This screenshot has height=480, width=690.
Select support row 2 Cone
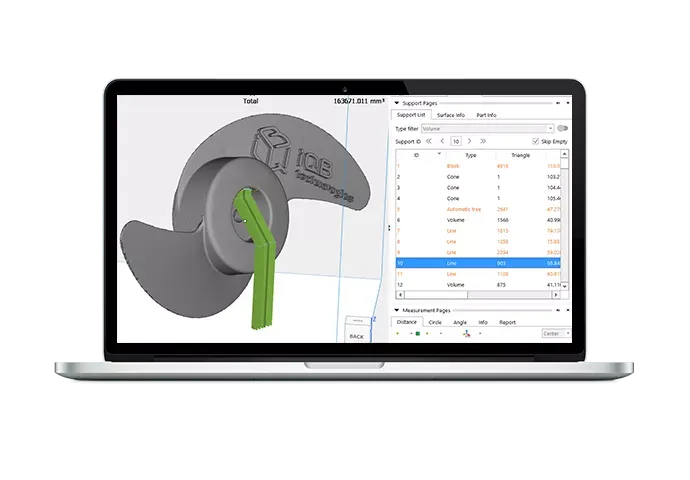478,177
